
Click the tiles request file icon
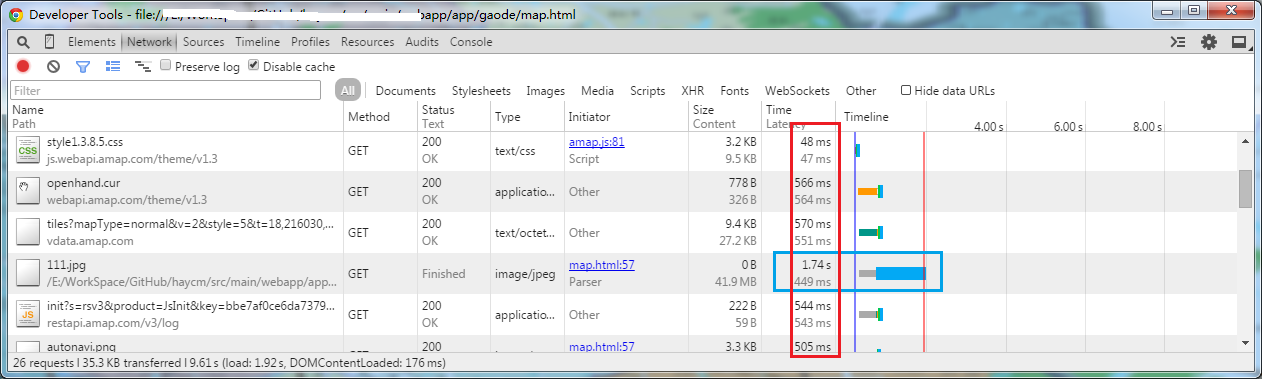tap(27, 232)
